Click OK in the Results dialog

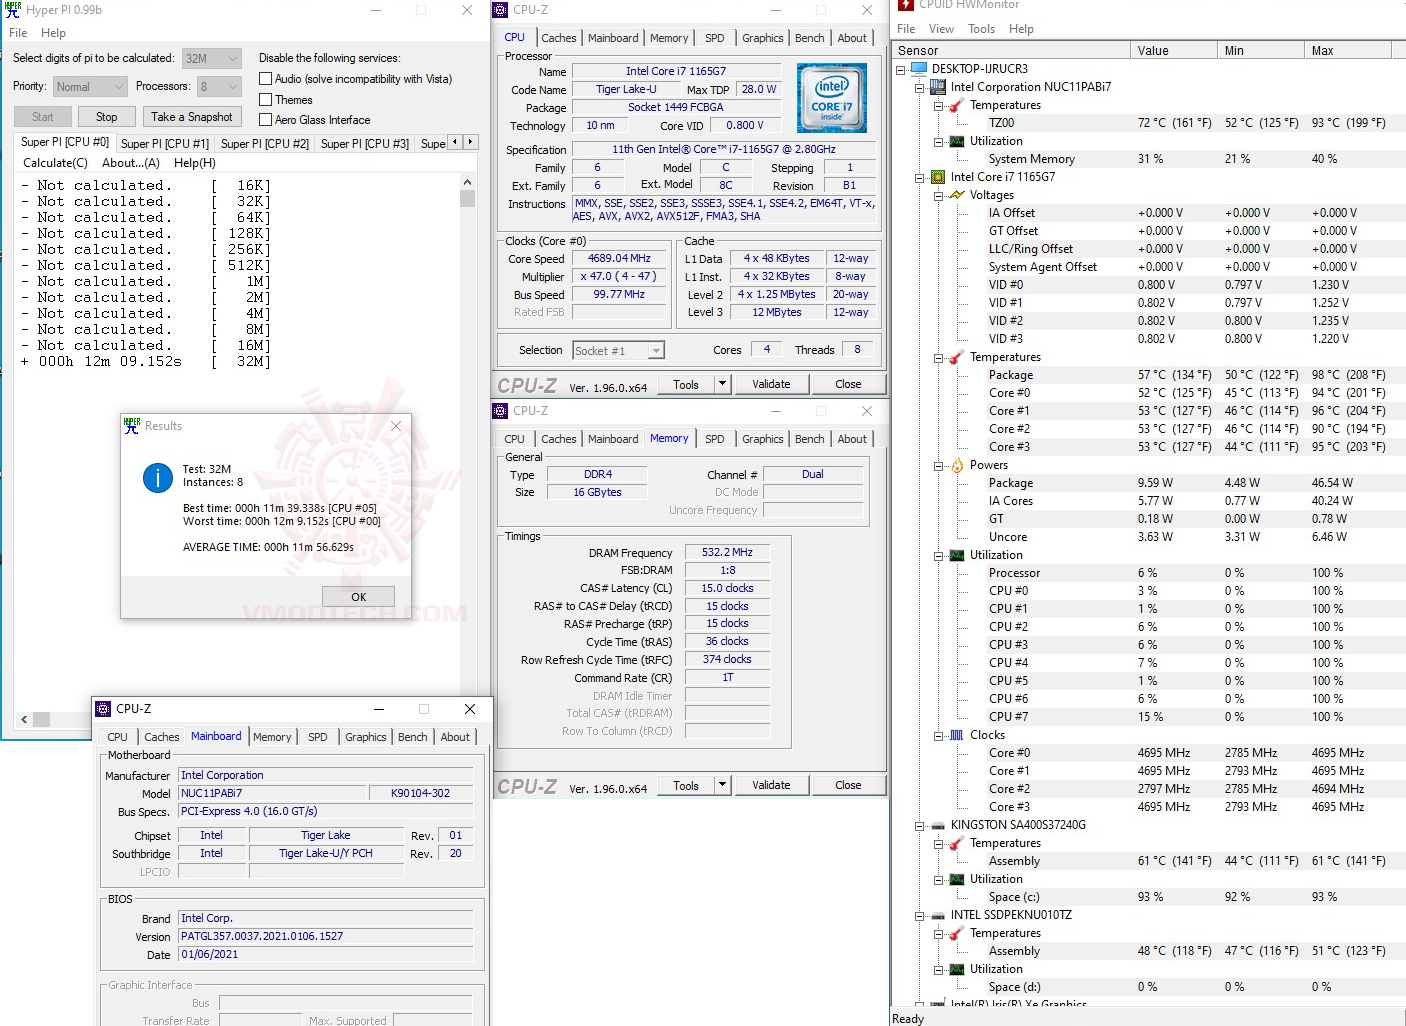(358, 597)
